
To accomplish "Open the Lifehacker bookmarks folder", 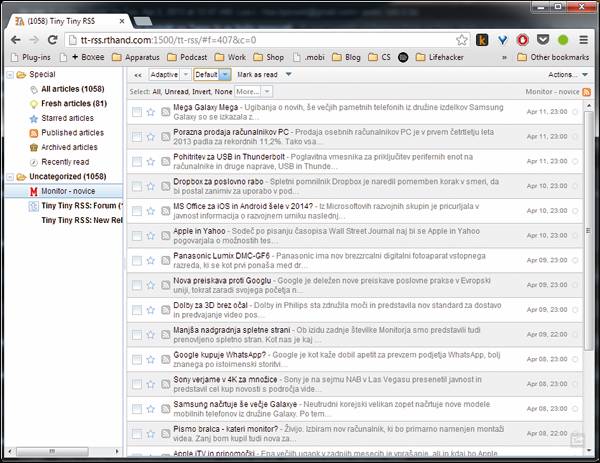I will click(x=440, y=57).
